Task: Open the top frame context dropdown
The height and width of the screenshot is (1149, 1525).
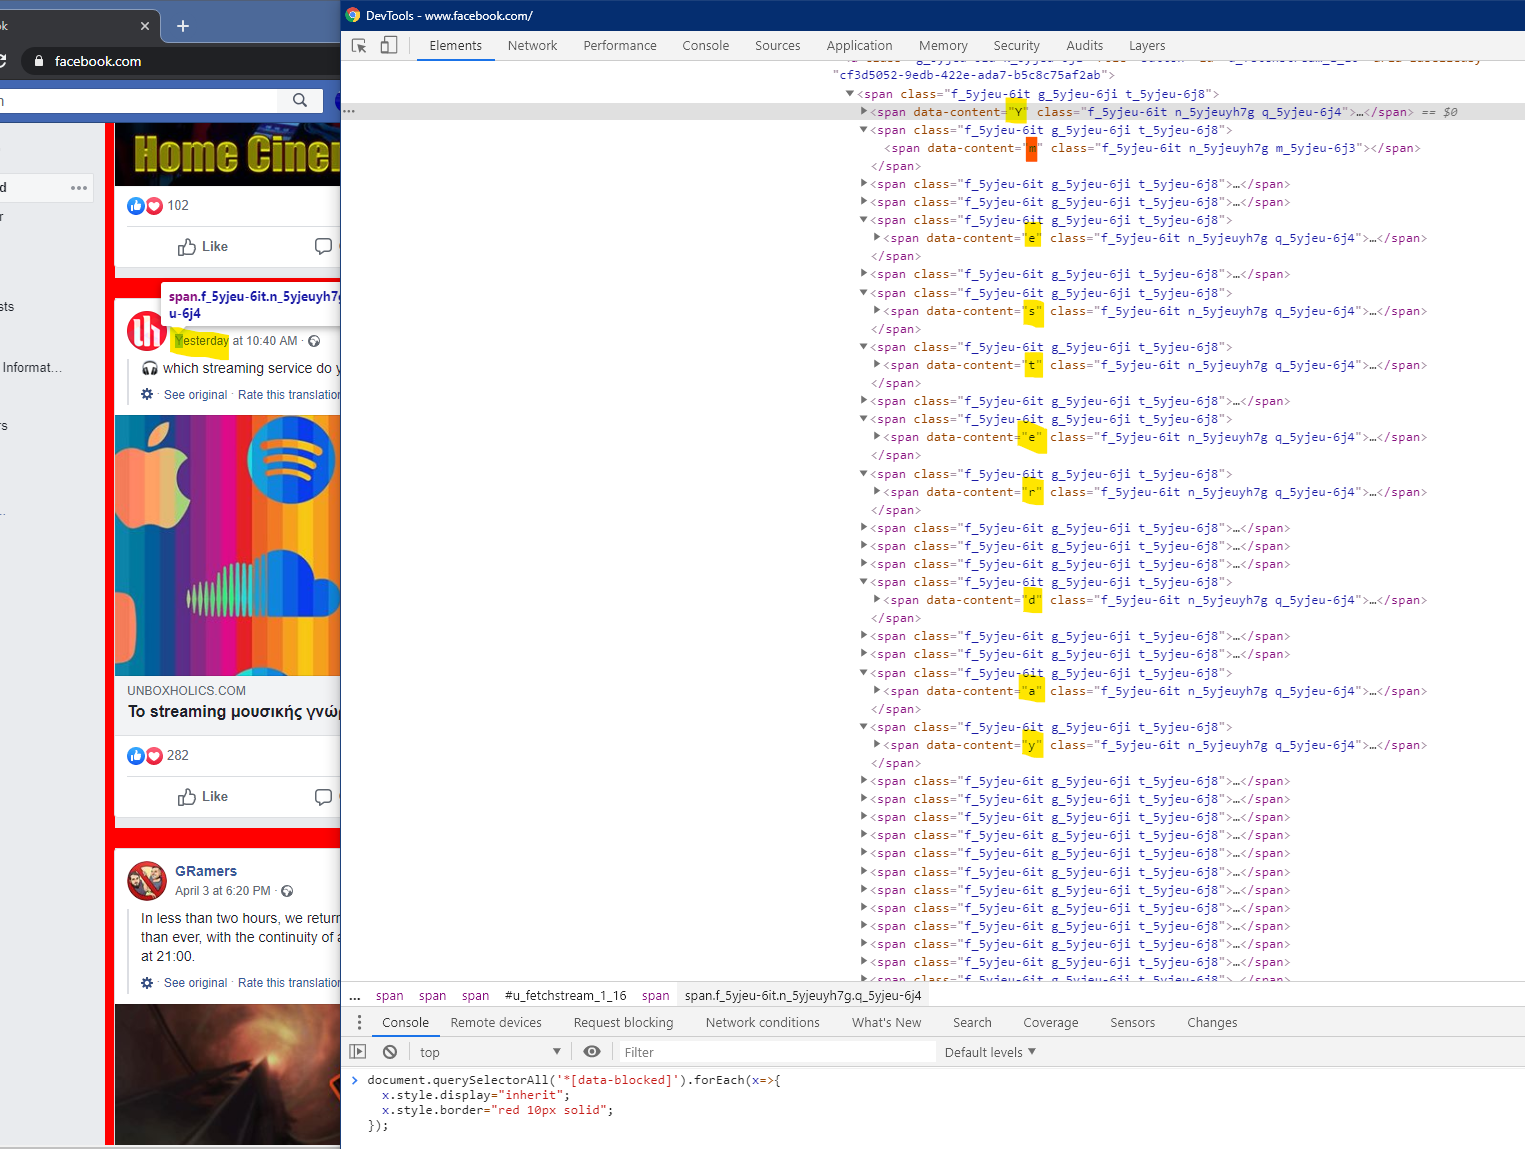Action: point(489,1051)
